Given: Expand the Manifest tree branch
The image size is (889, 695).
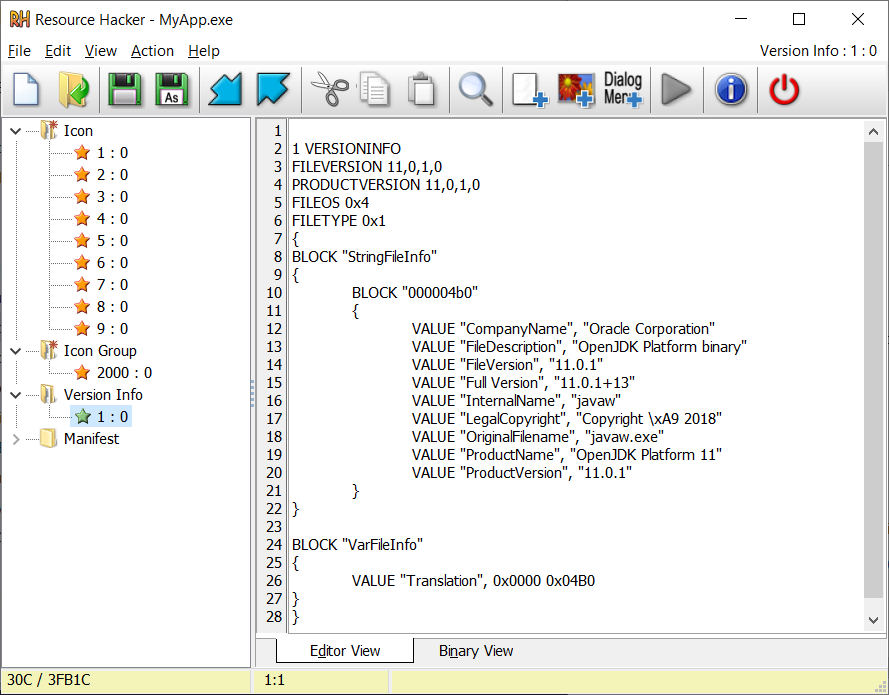Looking at the screenshot, I should [x=16, y=439].
